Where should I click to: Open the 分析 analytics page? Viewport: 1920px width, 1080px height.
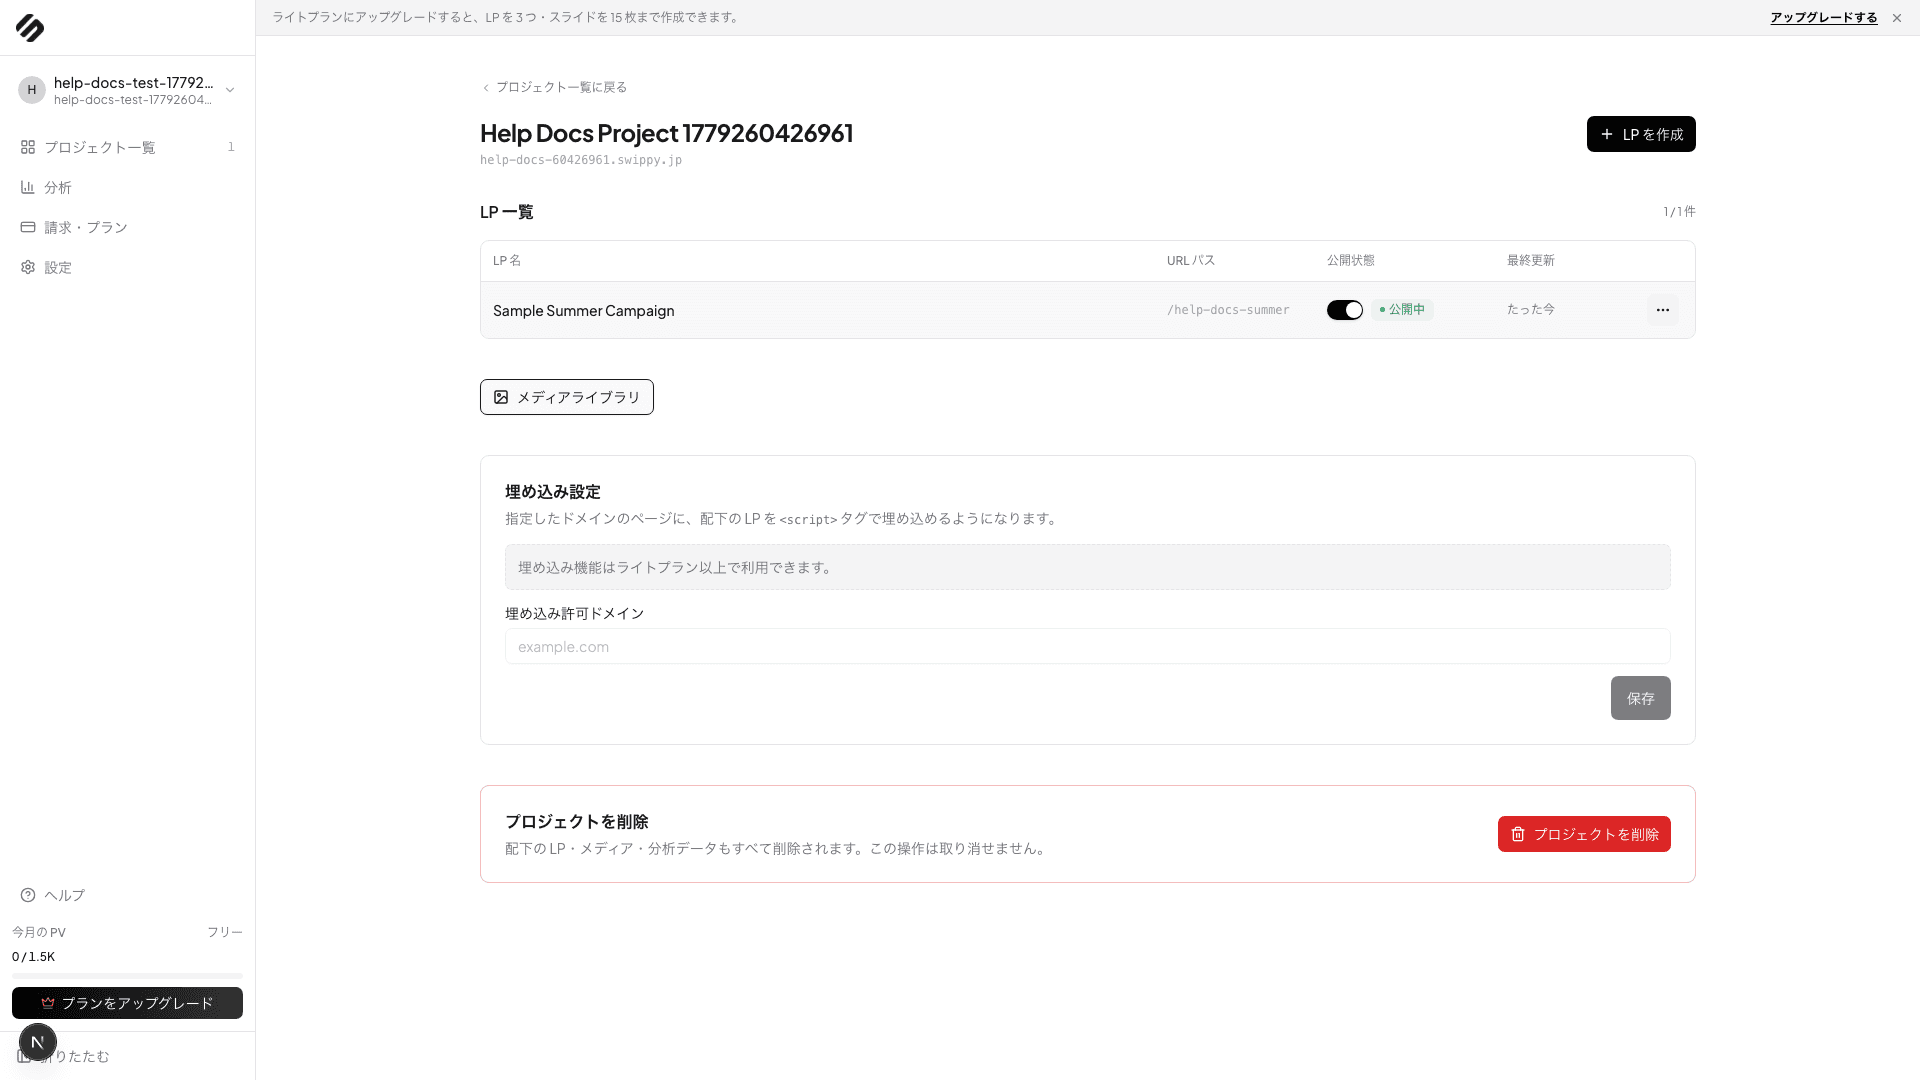[127, 187]
